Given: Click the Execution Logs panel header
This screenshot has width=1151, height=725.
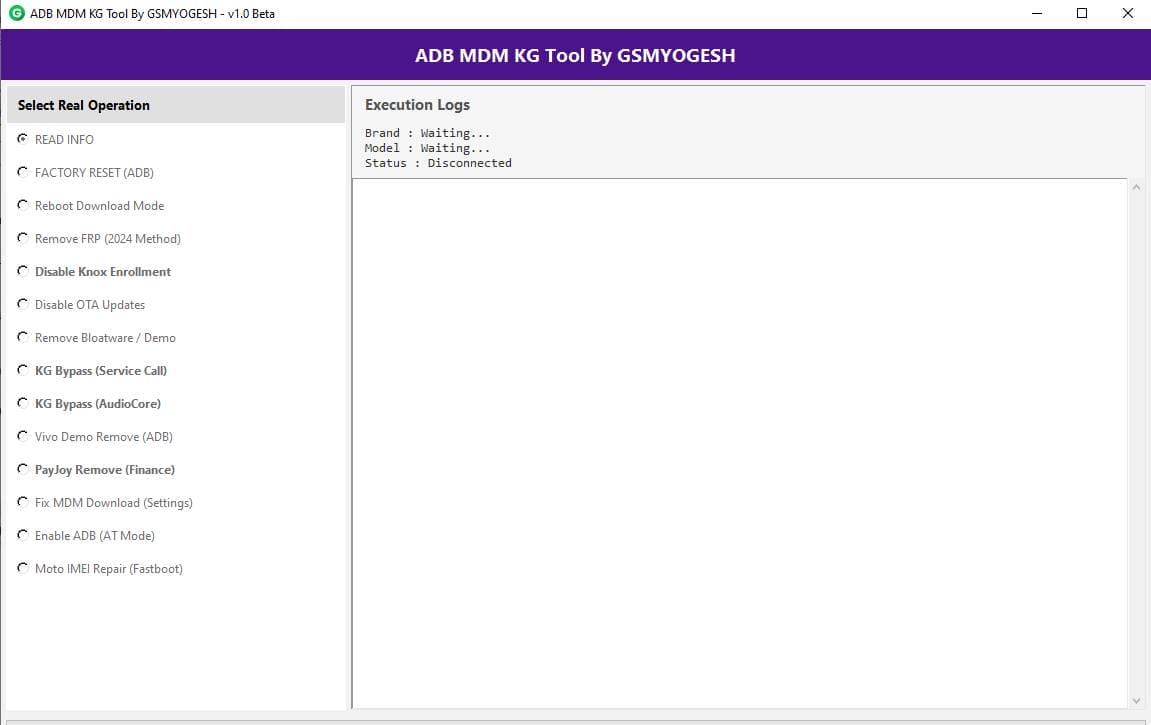Looking at the screenshot, I should (417, 104).
